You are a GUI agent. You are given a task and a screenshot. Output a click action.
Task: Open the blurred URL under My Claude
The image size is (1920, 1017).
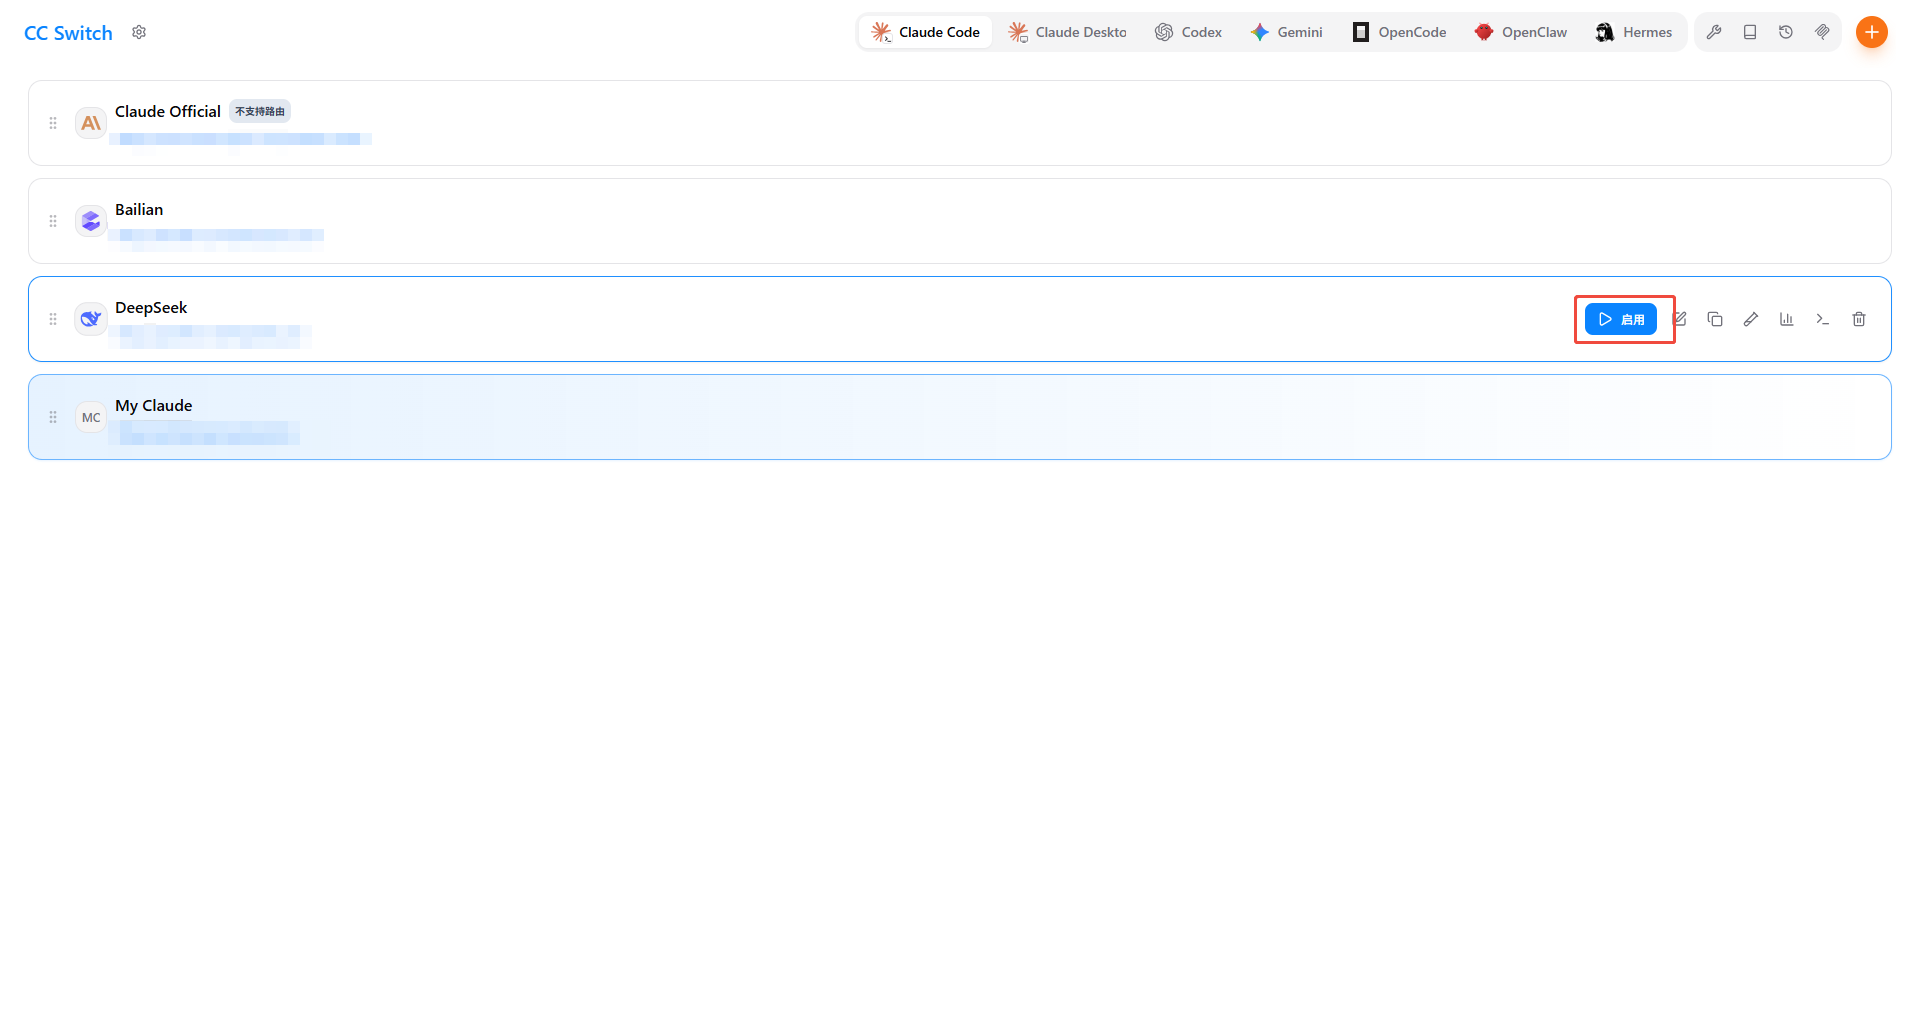coord(205,432)
